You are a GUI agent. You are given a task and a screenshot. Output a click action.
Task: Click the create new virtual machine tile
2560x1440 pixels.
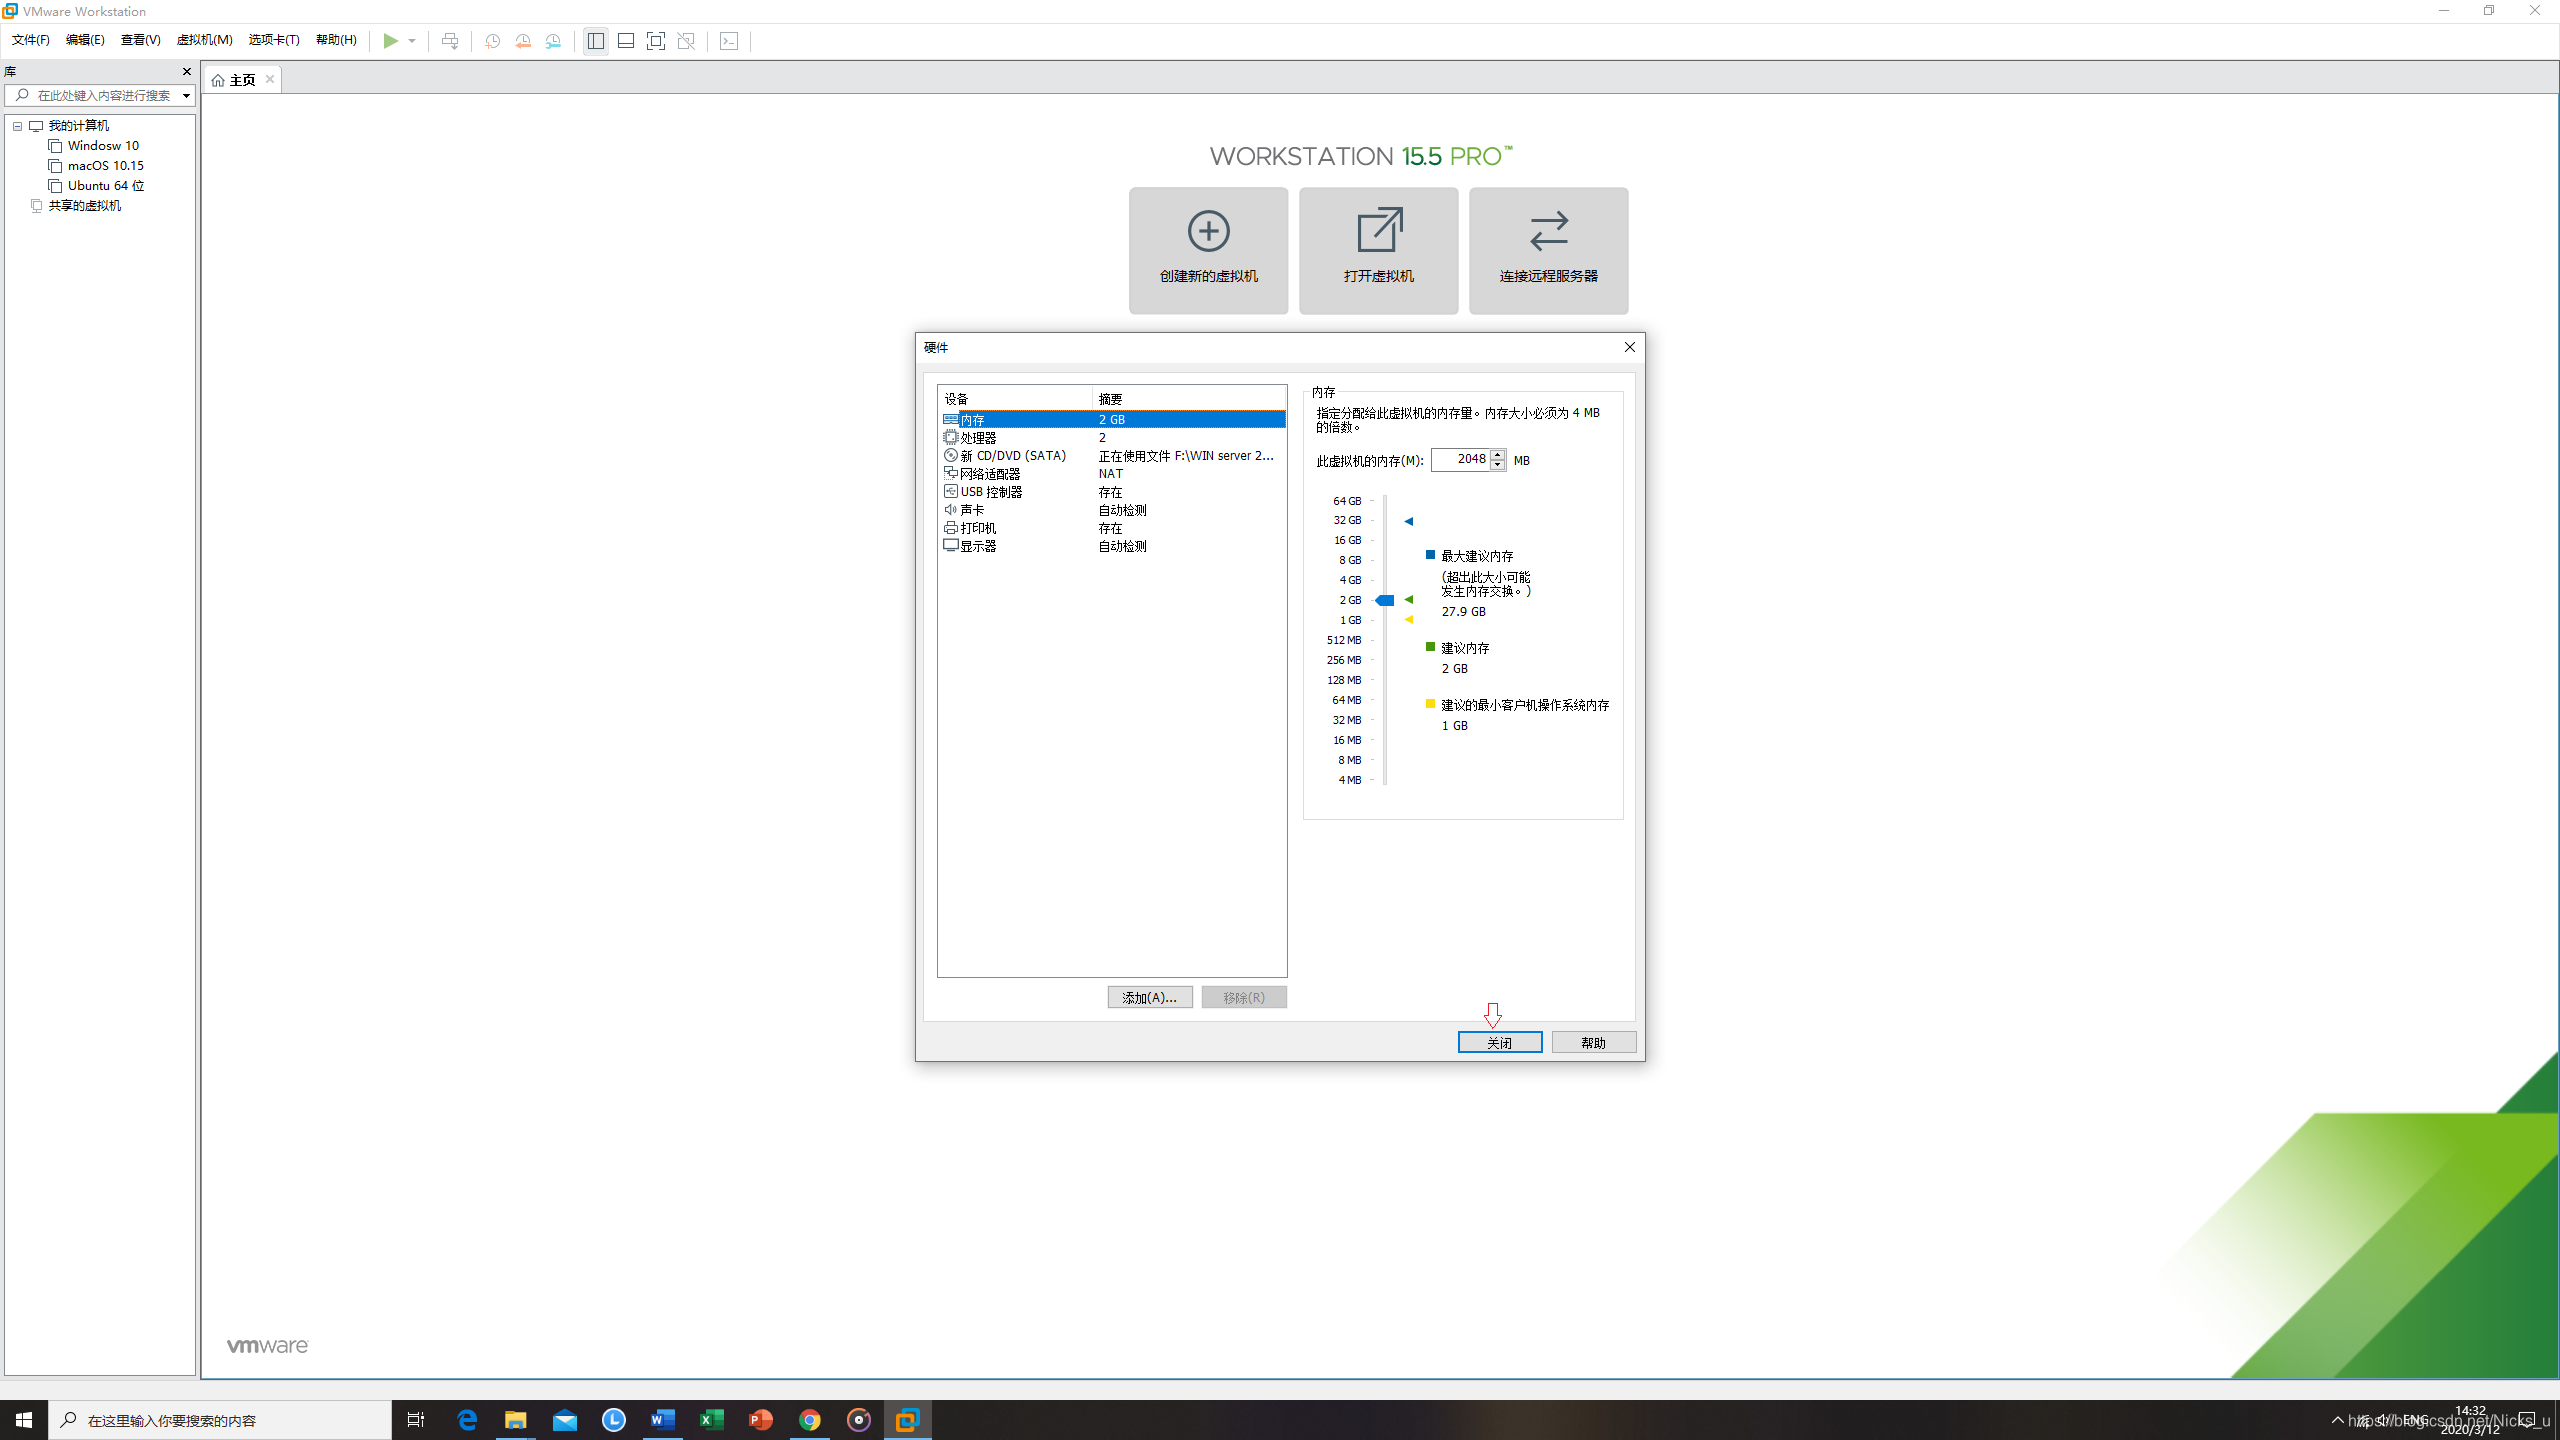click(1208, 250)
